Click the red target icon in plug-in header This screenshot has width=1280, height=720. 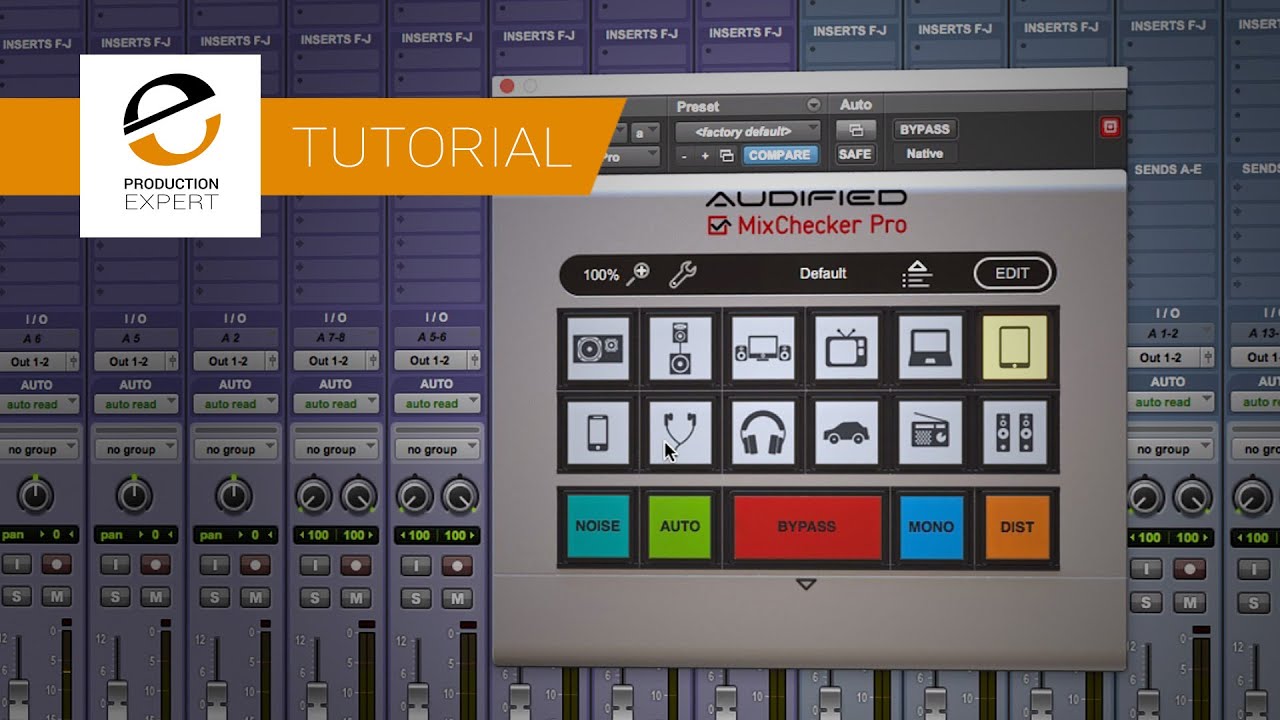[1110, 127]
